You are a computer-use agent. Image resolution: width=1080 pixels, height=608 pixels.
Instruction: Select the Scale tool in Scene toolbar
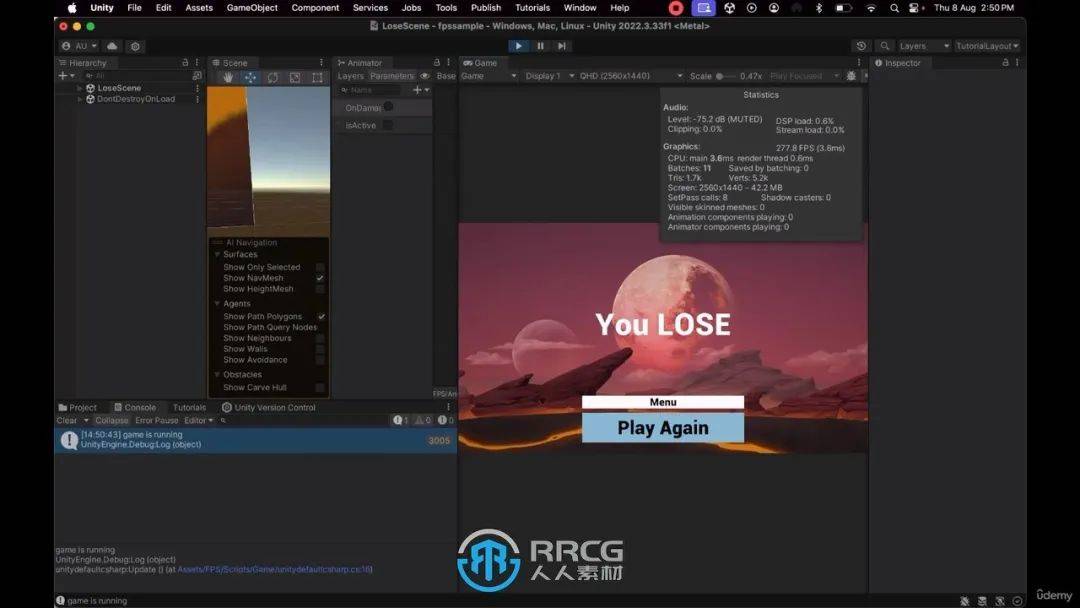295,78
